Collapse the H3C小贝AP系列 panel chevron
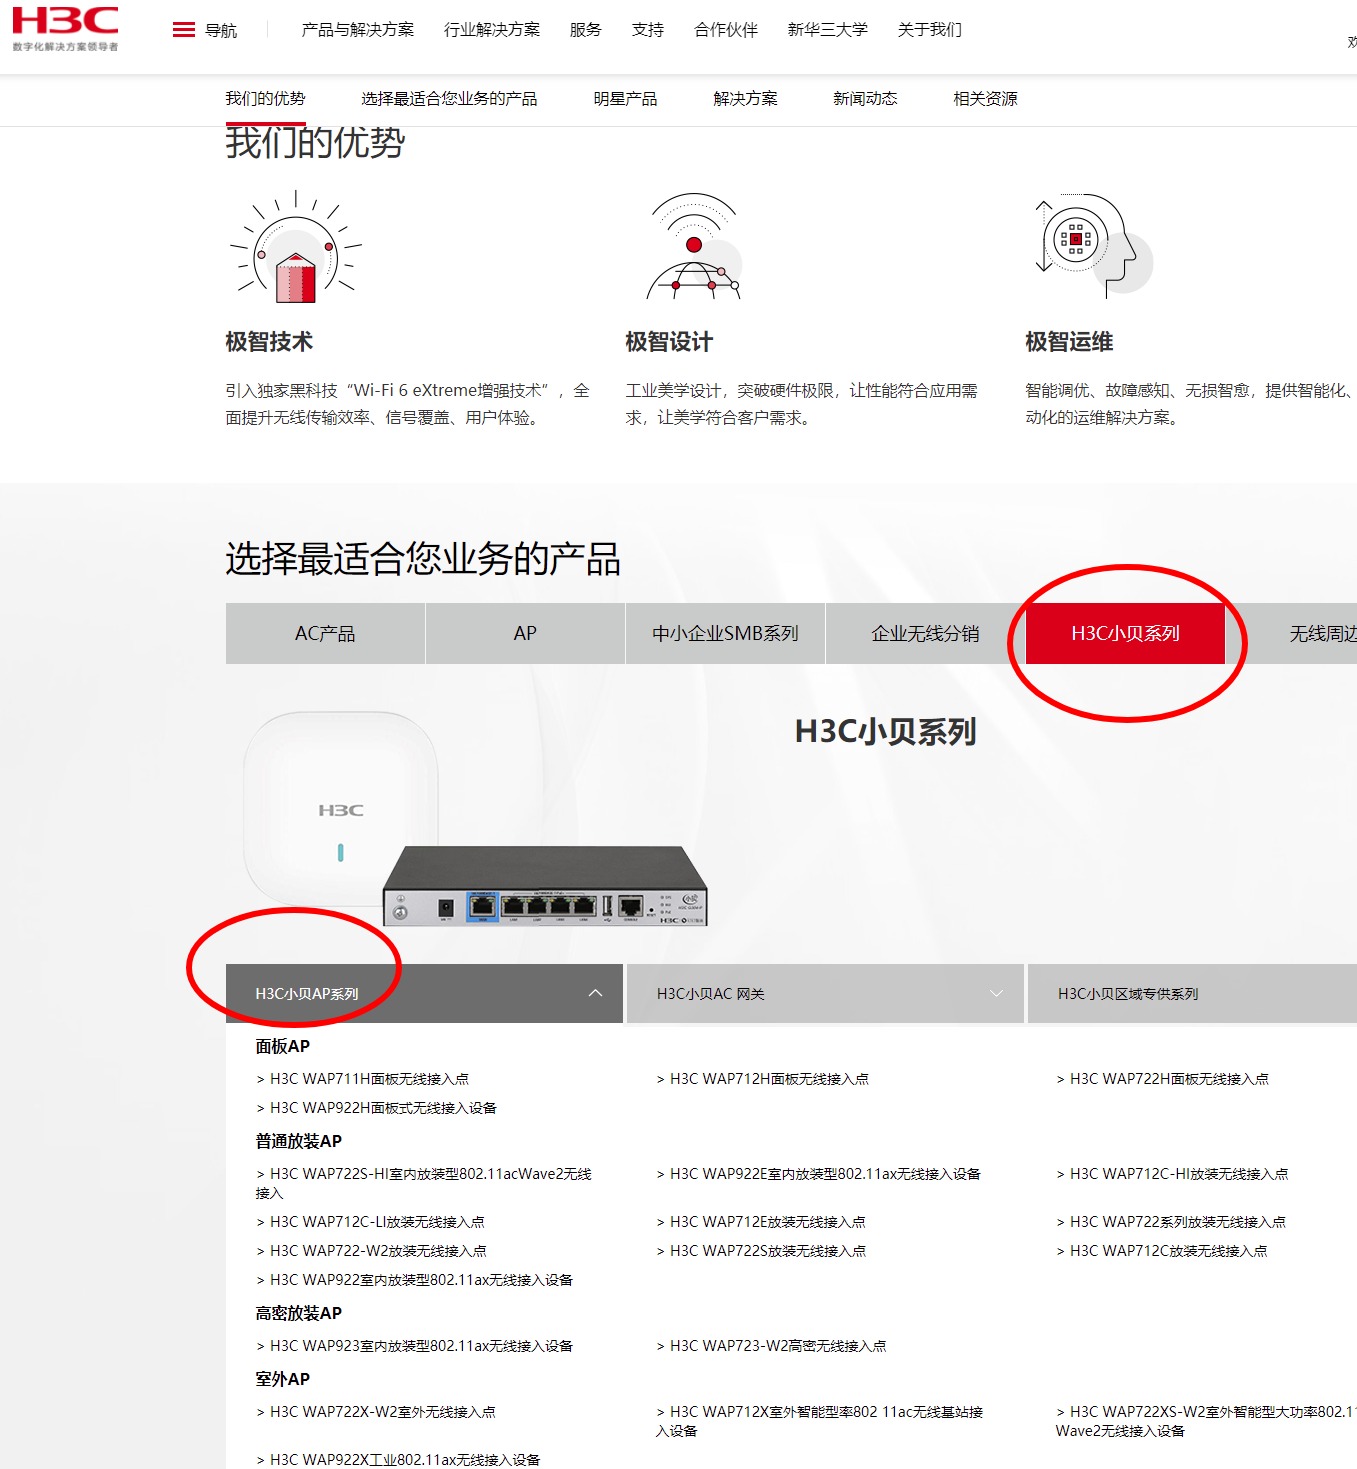The height and width of the screenshot is (1469, 1357). coord(595,993)
